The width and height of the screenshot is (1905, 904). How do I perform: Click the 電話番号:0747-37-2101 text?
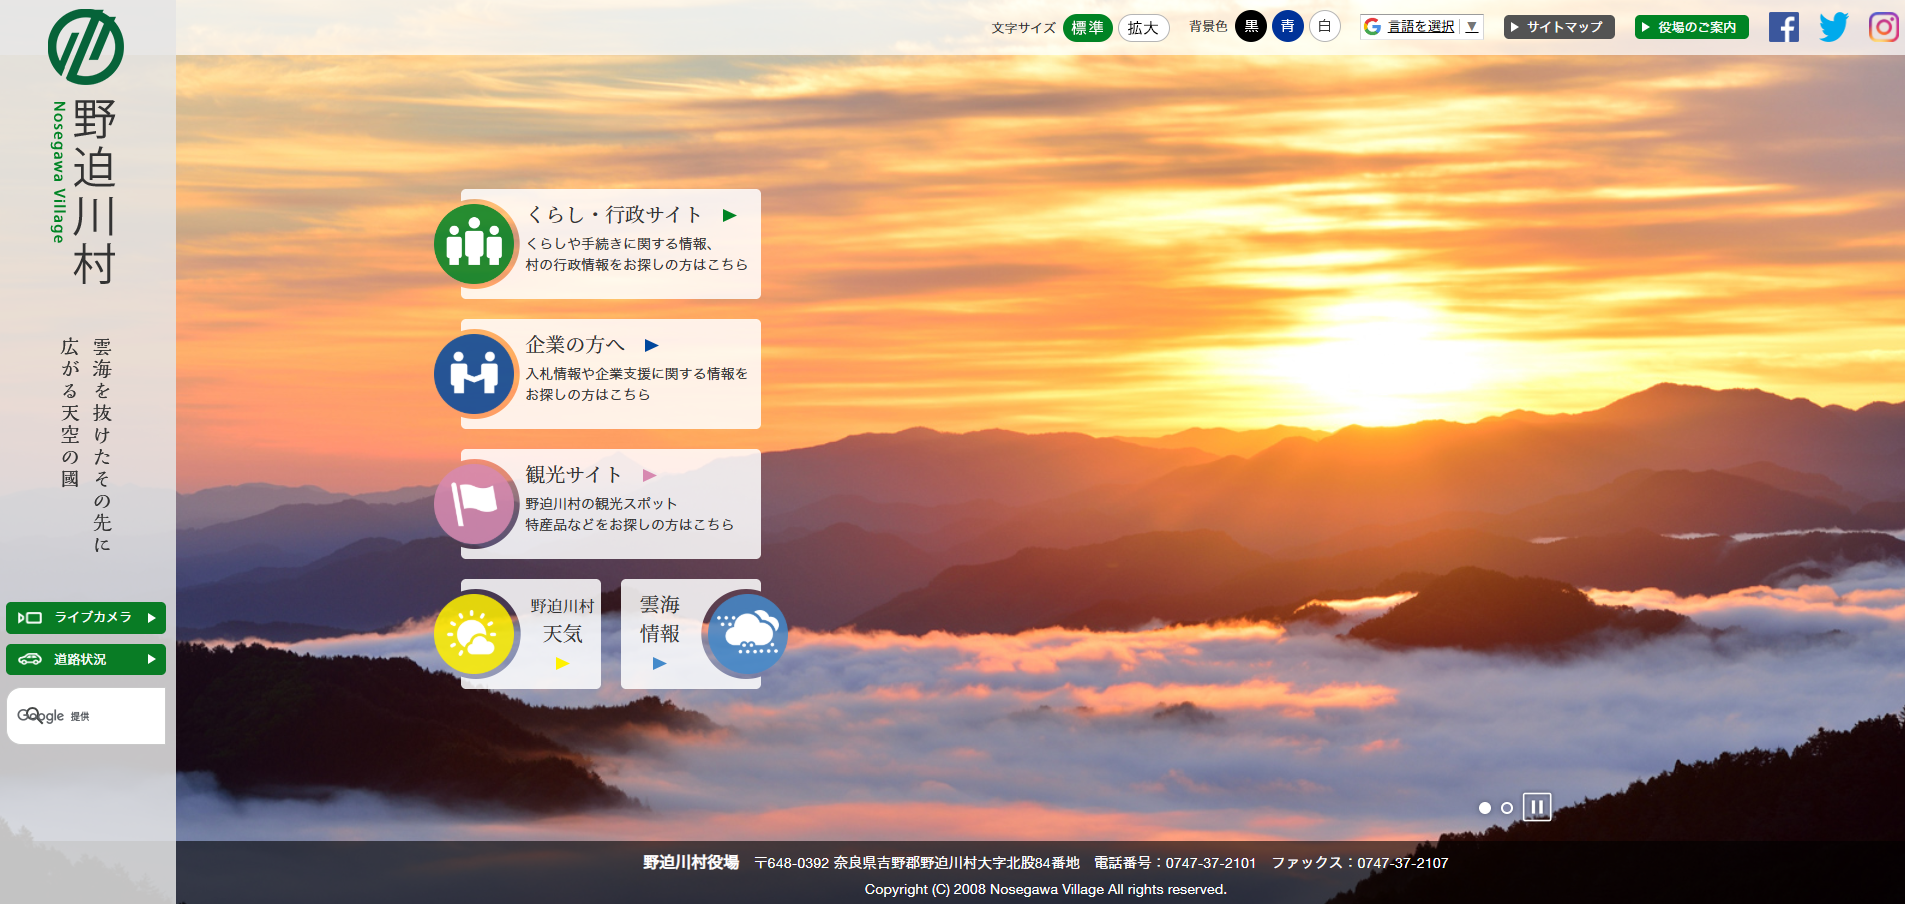pos(1175,863)
